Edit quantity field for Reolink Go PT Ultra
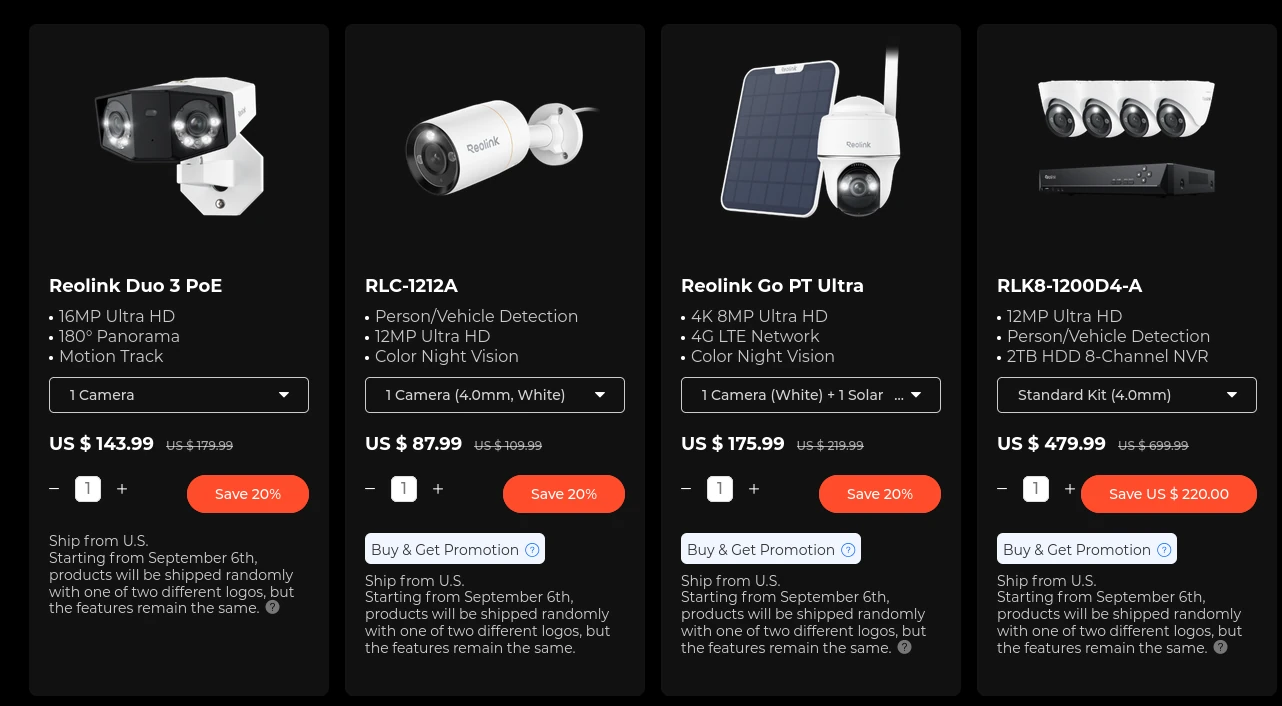The image size is (1282, 706). pos(720,489)
